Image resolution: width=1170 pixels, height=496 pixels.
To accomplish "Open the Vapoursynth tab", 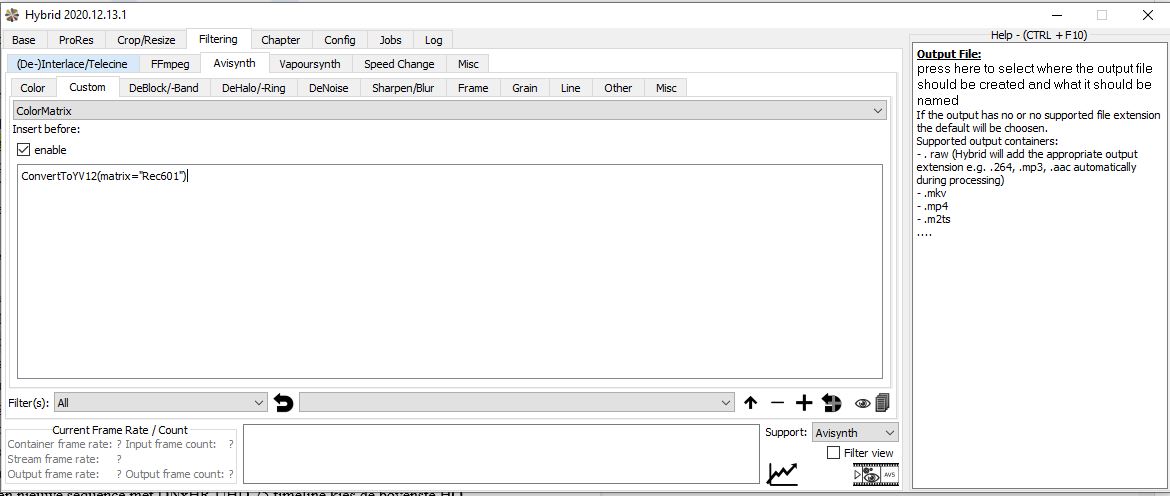I will click(309, 64).
